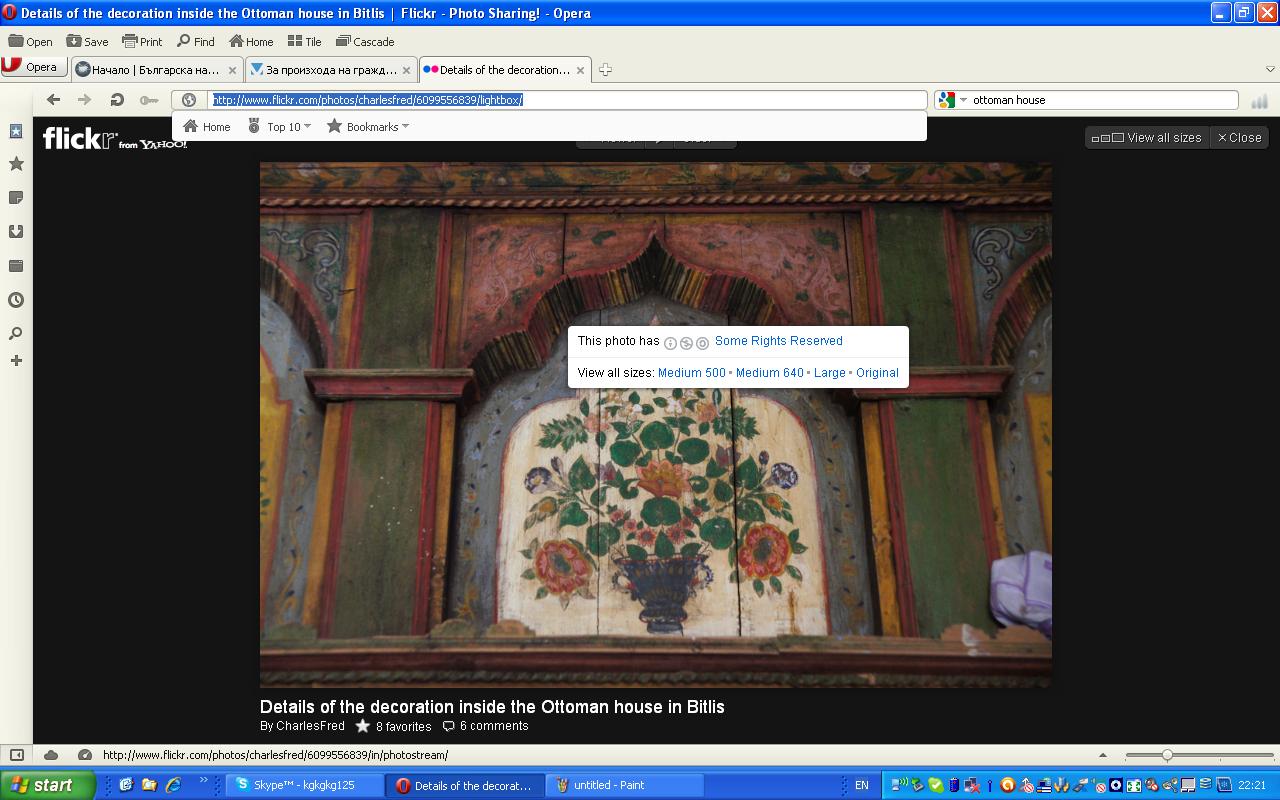Viewport: 1280px width, 800px height.
Task: Click the site globe badge in address field
Action: (188, 100)
